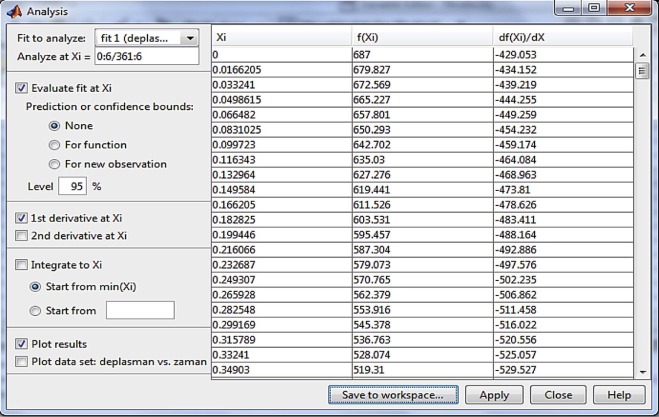The width and height of the screenshot is (659, 417).
Task: Select the f(Xi) cell 635.03
Action: click(422, 160)
